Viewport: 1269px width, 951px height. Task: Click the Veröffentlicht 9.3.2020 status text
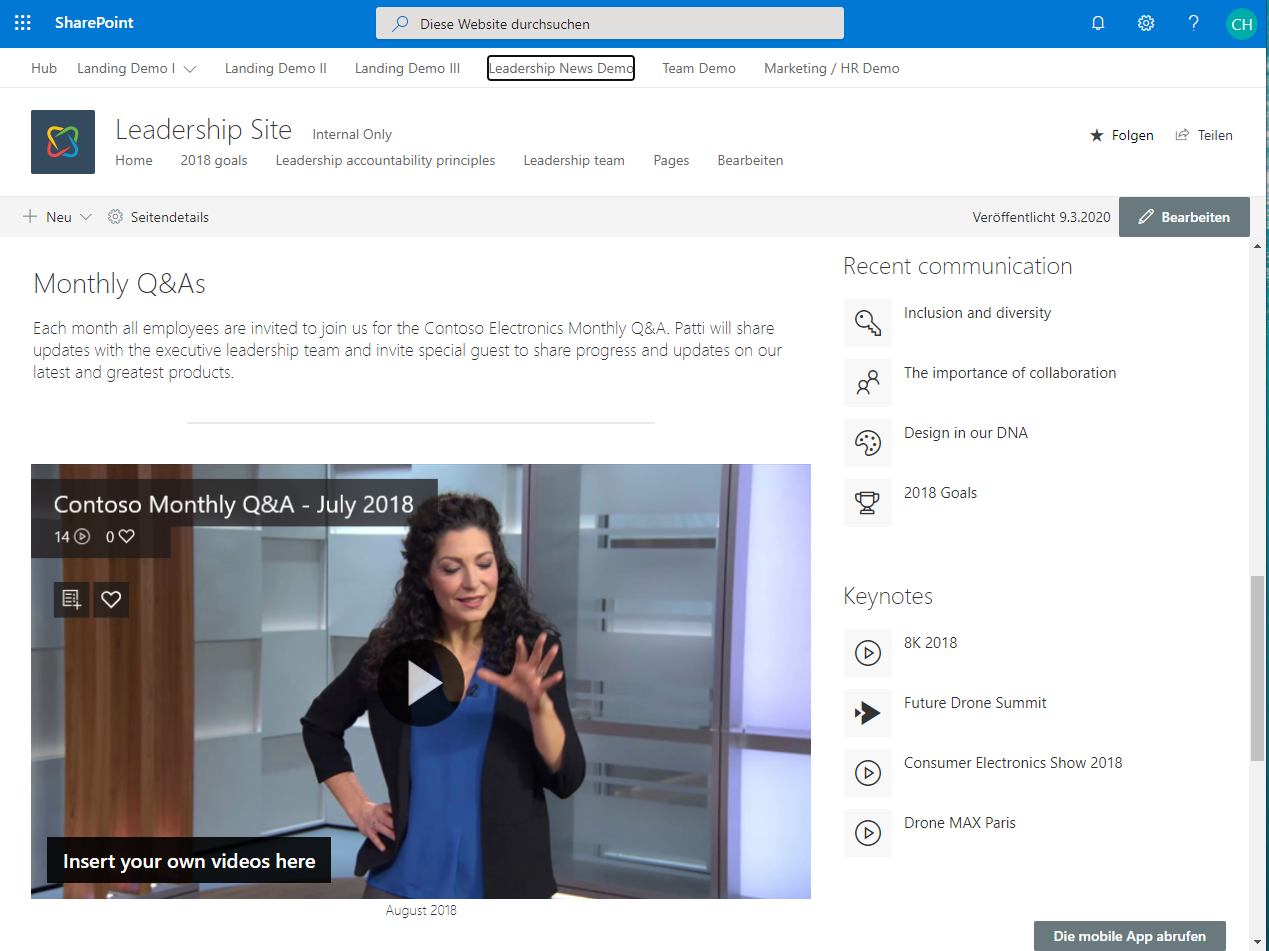coord(1041,217)
